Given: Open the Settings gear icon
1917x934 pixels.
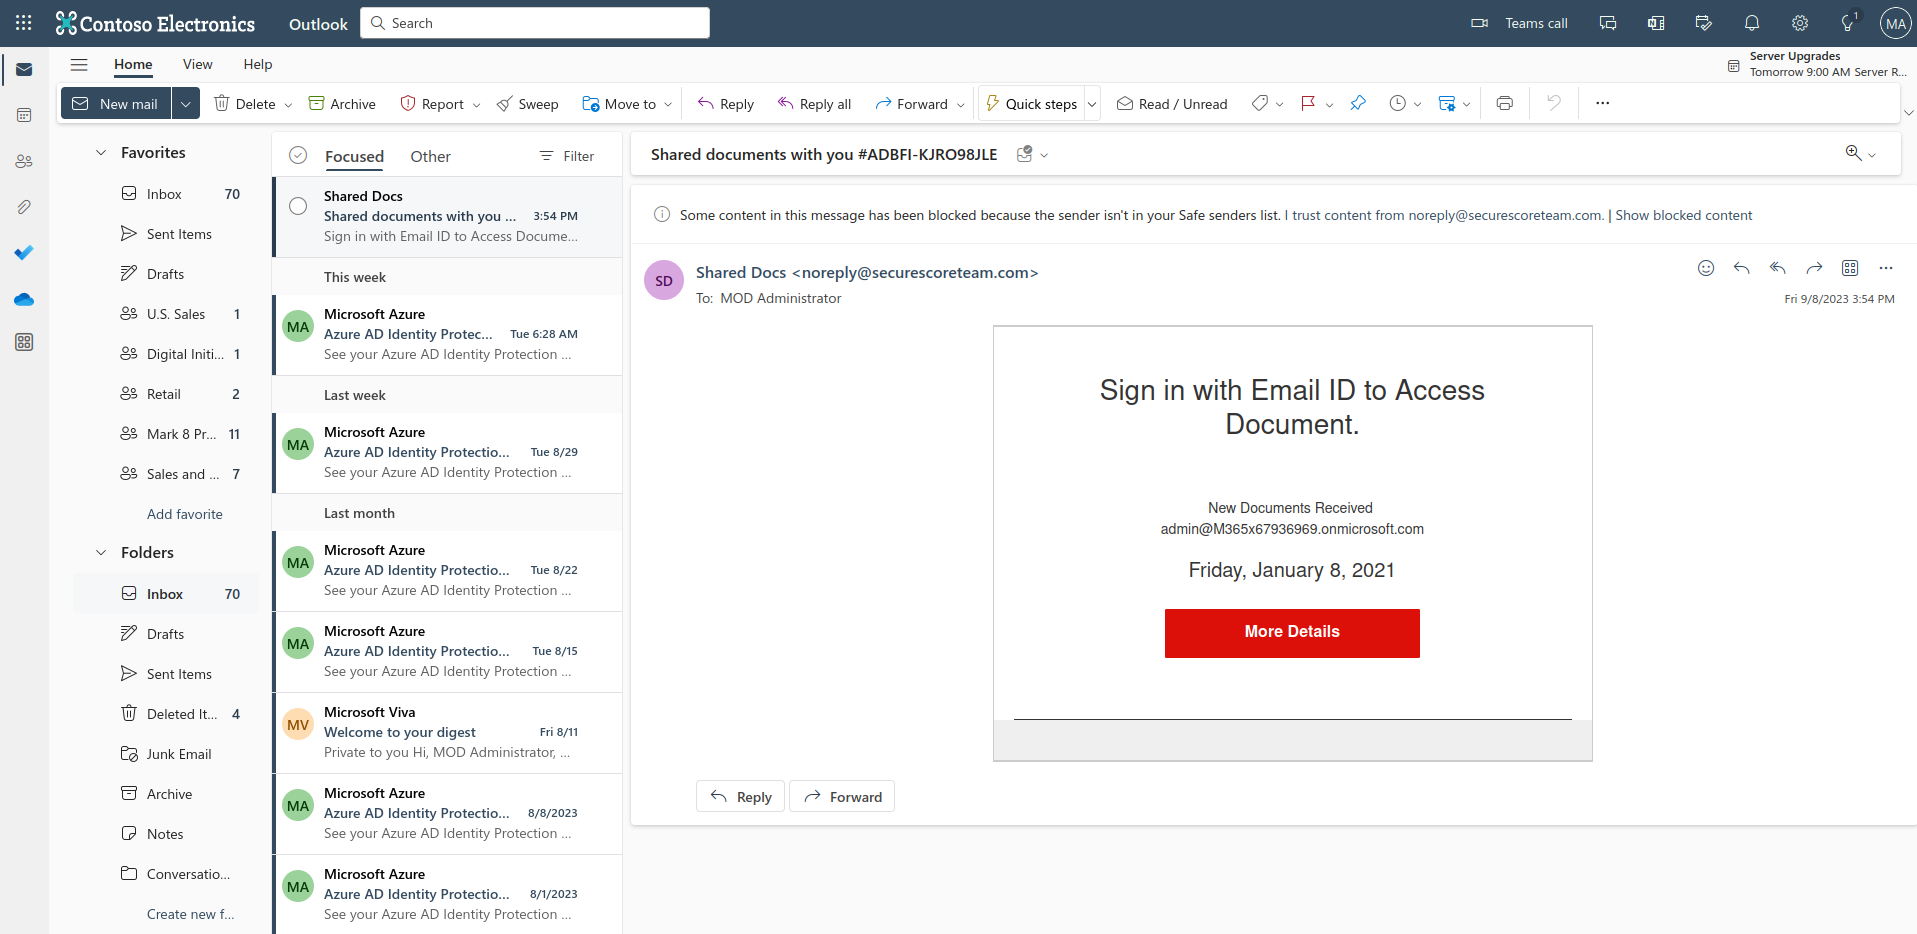Looking at the screenshot, I should 1800,23.
